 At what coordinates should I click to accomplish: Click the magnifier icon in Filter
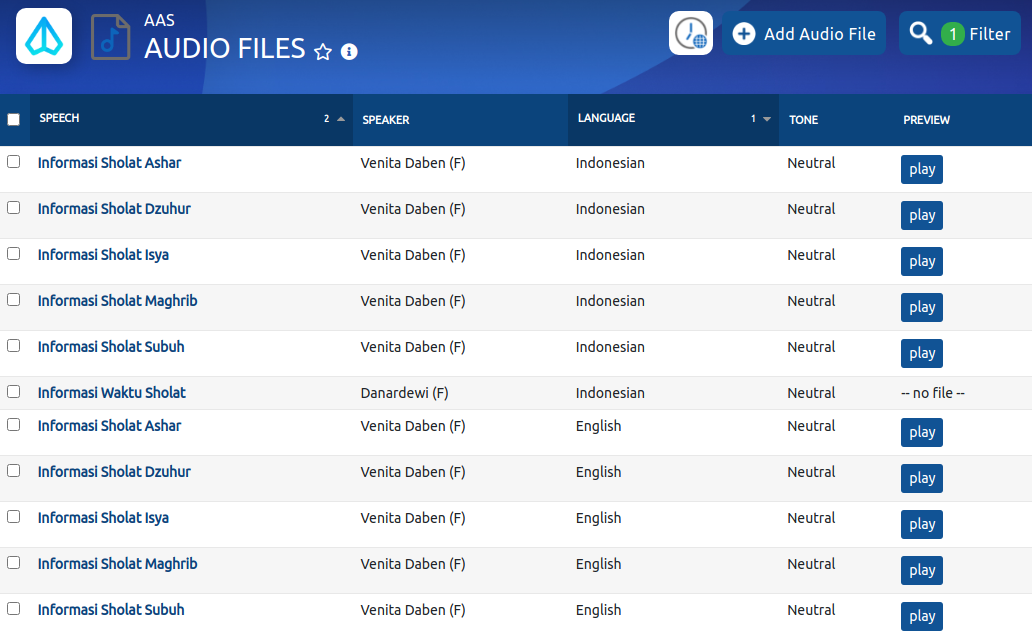pos(920,34)
